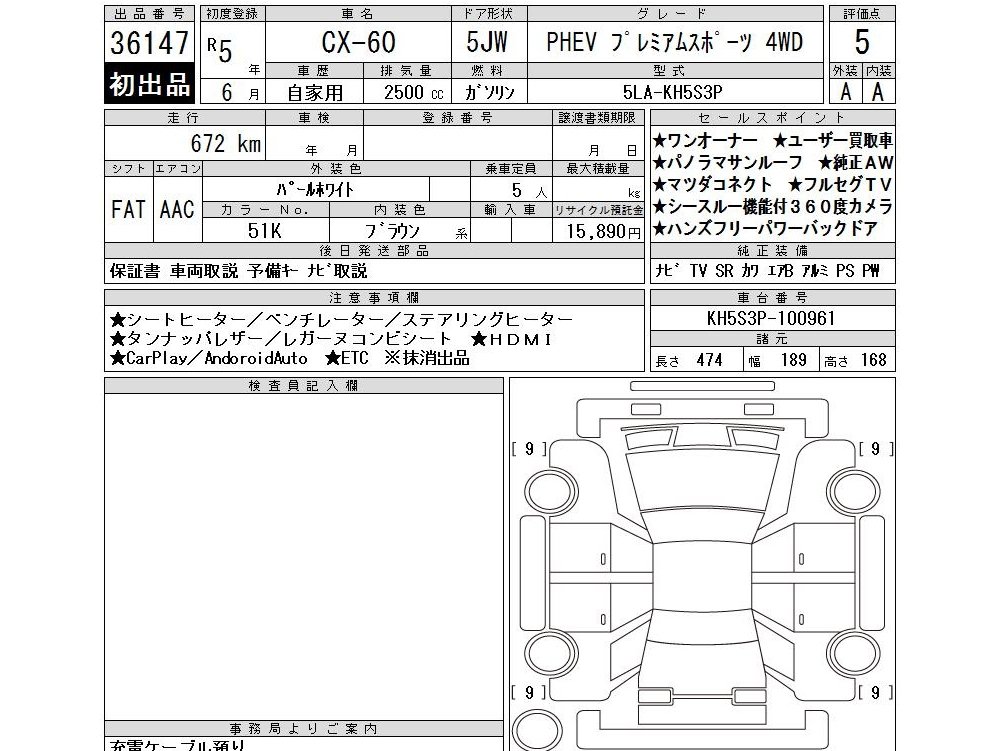Click the exterior grade A cell
1001x751 pixels.
pyautogui.click(x=846, y=91)
